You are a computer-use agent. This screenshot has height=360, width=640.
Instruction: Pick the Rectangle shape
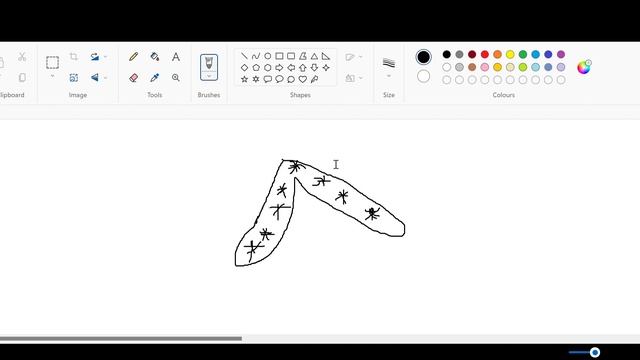(279, 56)
